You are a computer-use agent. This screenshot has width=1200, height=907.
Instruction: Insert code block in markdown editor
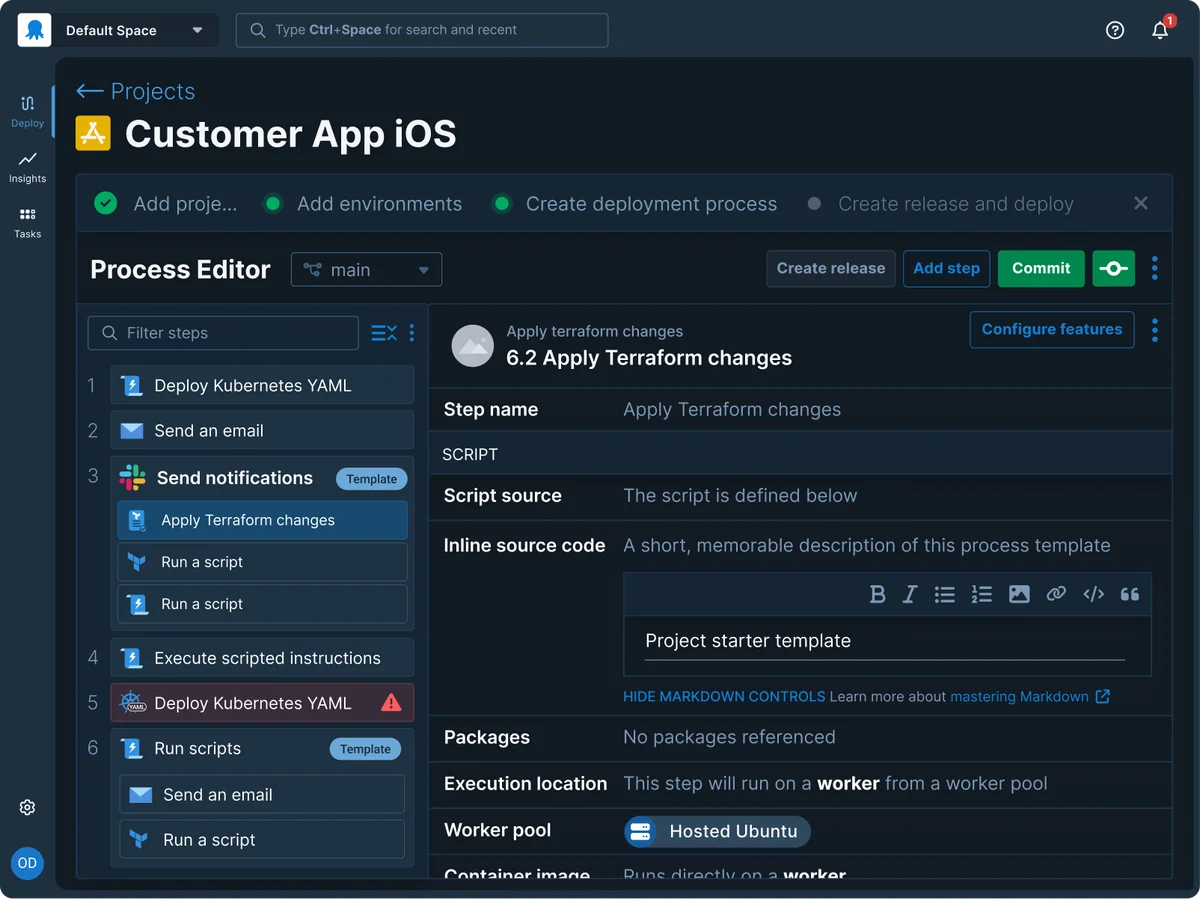click(x=1093, y=594)
